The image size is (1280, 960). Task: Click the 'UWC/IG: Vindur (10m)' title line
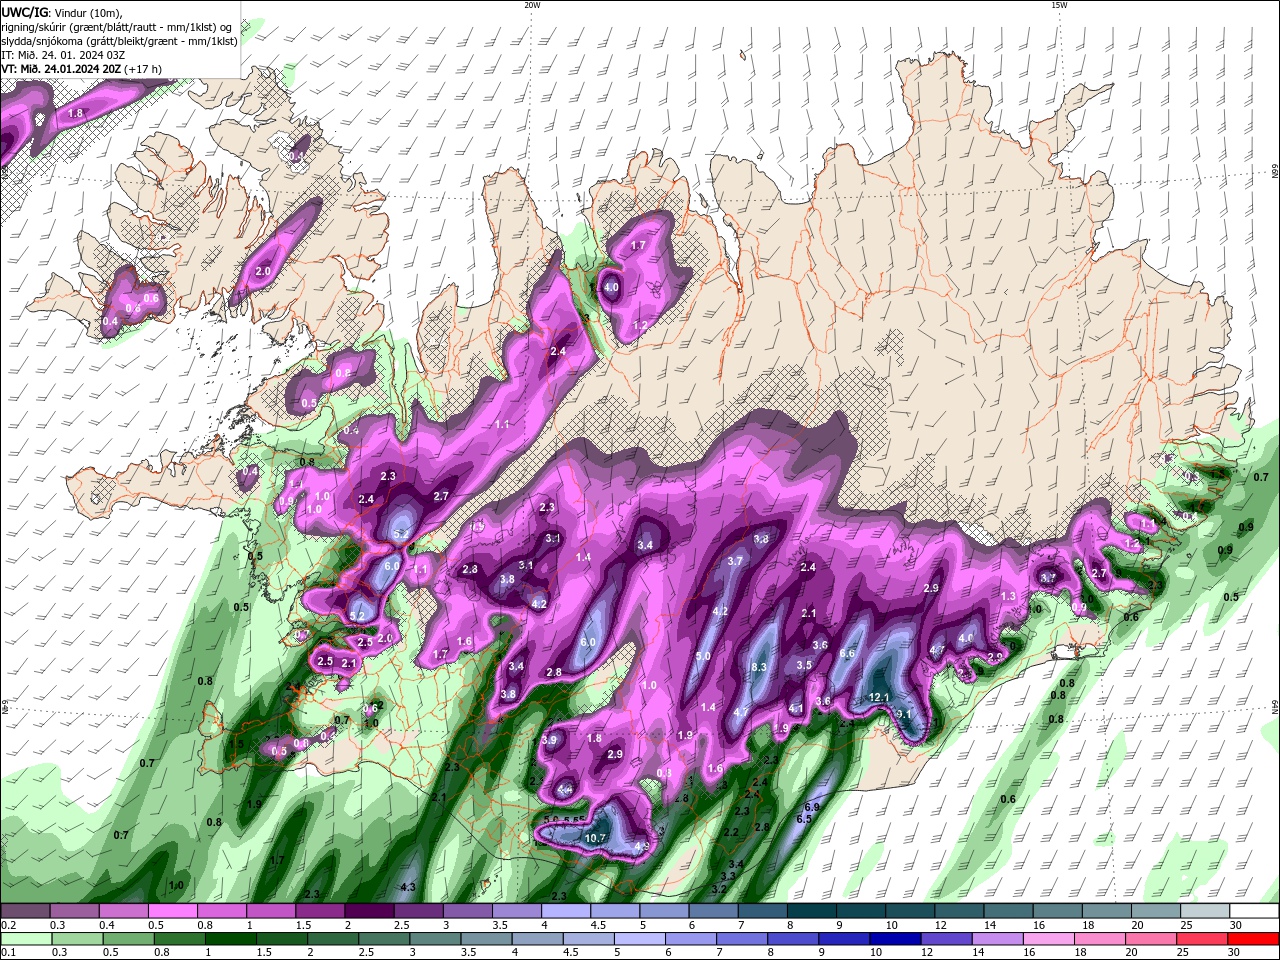pyautogui.click(x=61, y=12)
